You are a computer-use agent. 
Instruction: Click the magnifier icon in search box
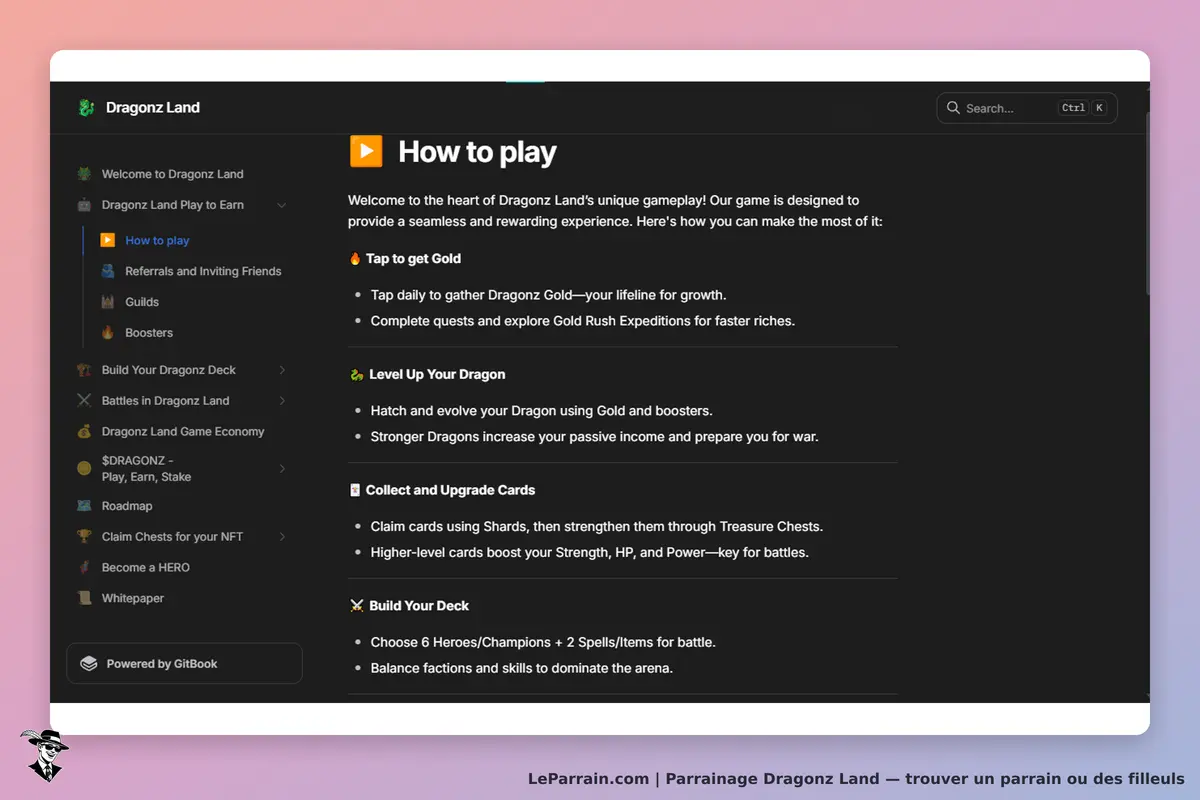point(953,108)
